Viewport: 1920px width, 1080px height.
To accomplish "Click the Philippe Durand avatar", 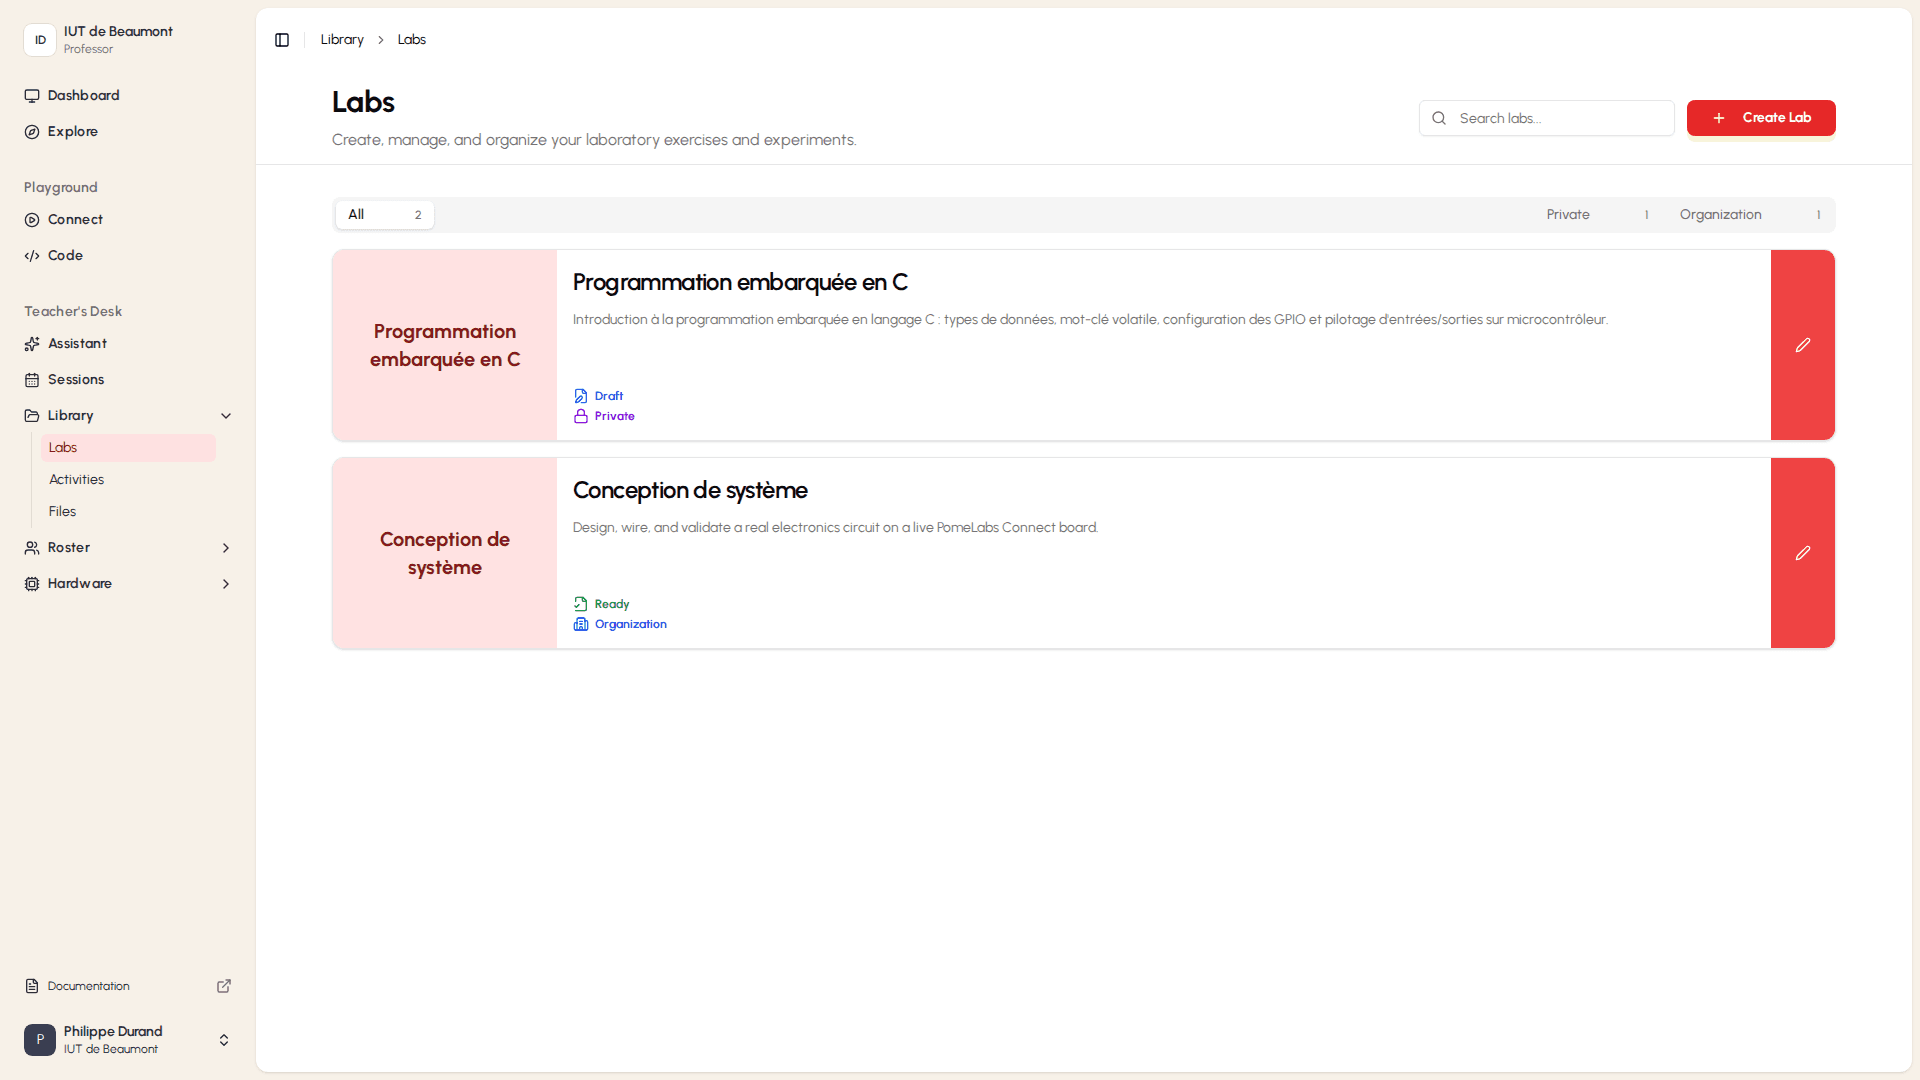I will coord(40,1040).
